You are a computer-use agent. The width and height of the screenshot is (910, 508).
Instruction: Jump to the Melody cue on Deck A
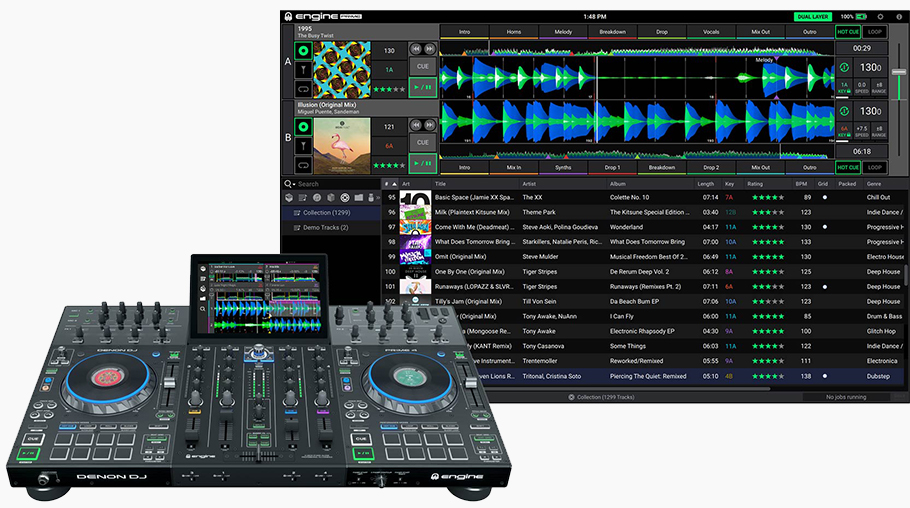[x=563, y=32]
